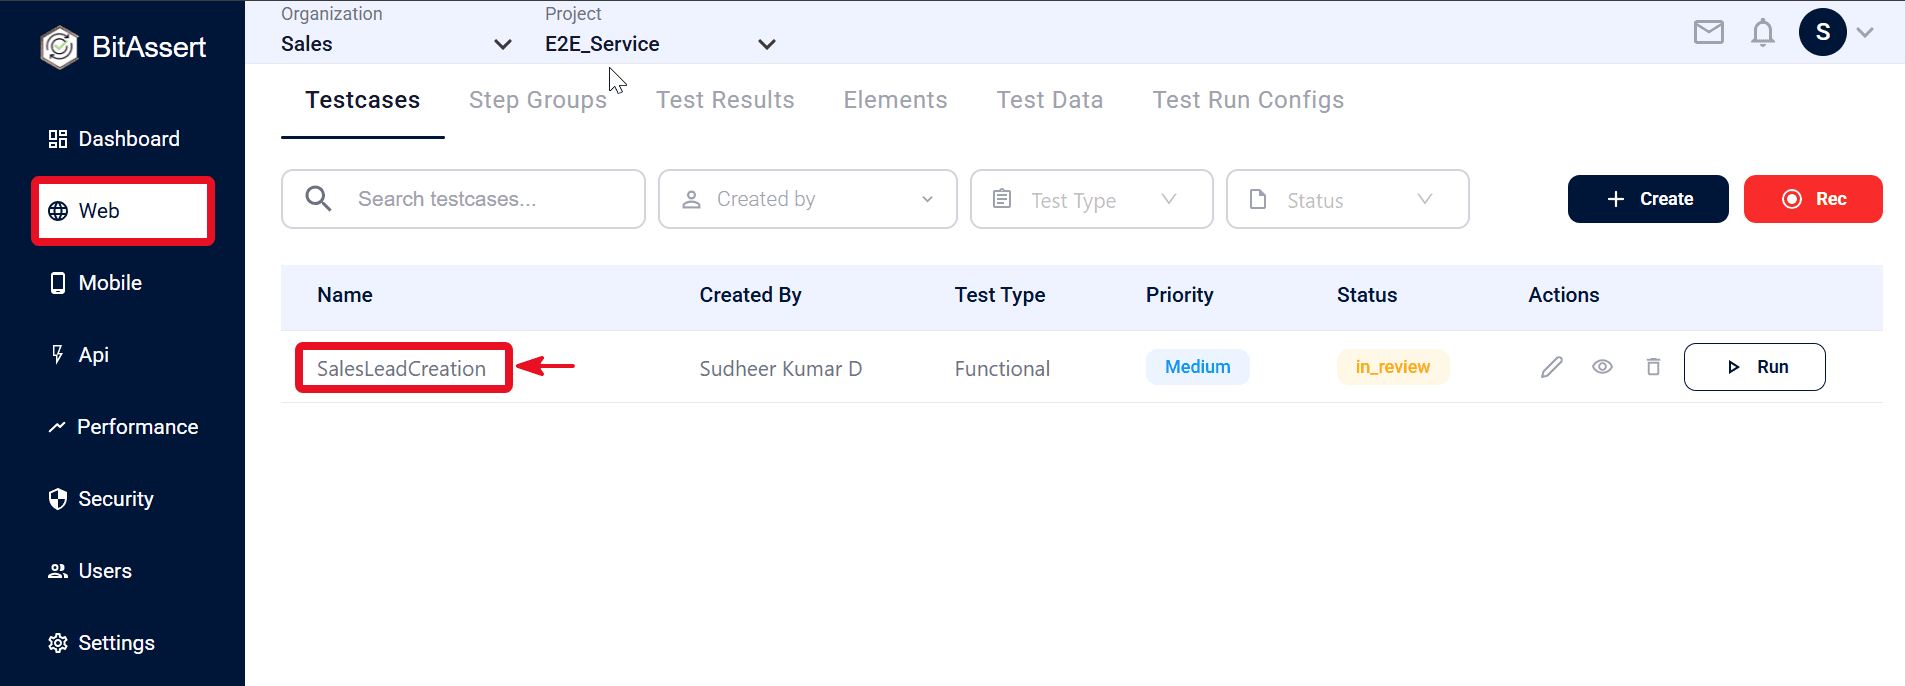Expand the Created by filter
This screenshot has width=1905, height=686.
tap(808, 199)
